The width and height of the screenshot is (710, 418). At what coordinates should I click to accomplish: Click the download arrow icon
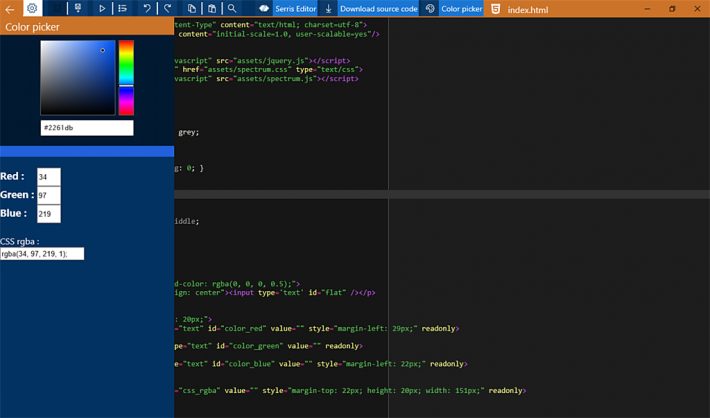coord(328,9)
